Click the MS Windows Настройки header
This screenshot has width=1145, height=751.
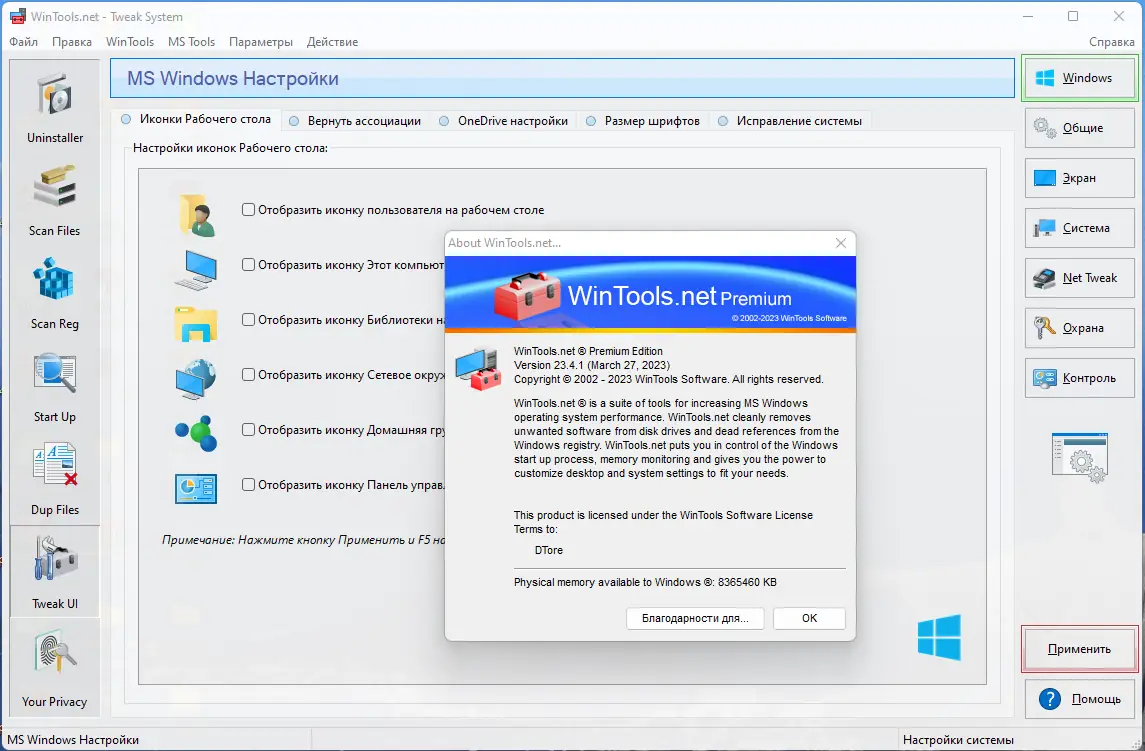click(x=562, y=78)
